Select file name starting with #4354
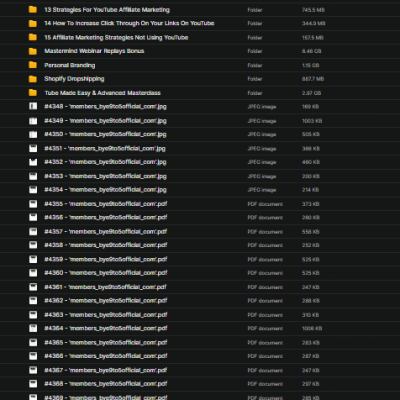400x400 pixels. [x=105, y=190]
